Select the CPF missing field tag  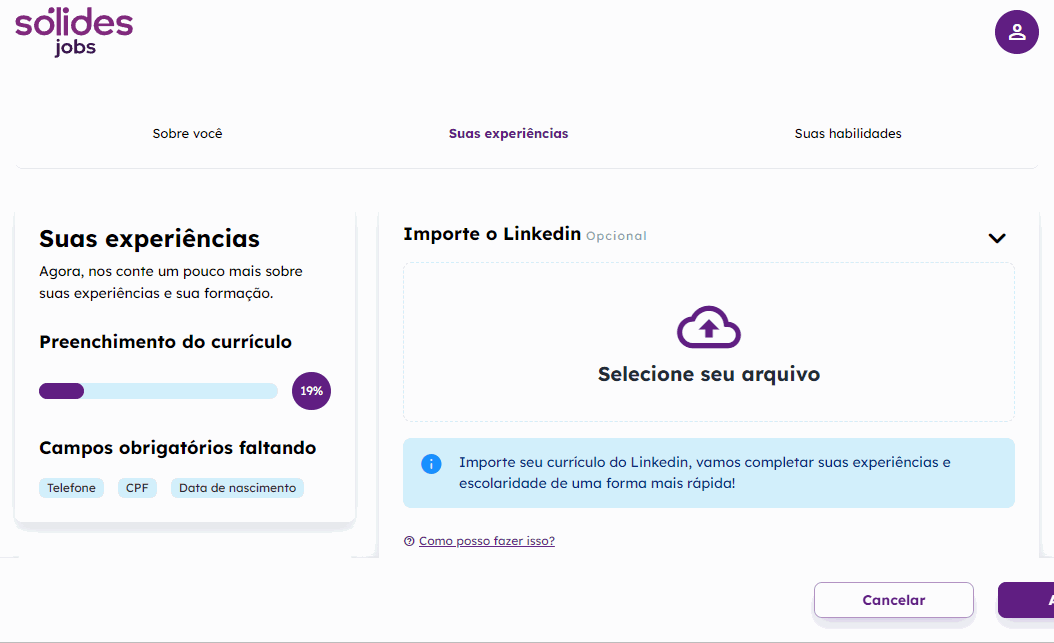[137, 488]
